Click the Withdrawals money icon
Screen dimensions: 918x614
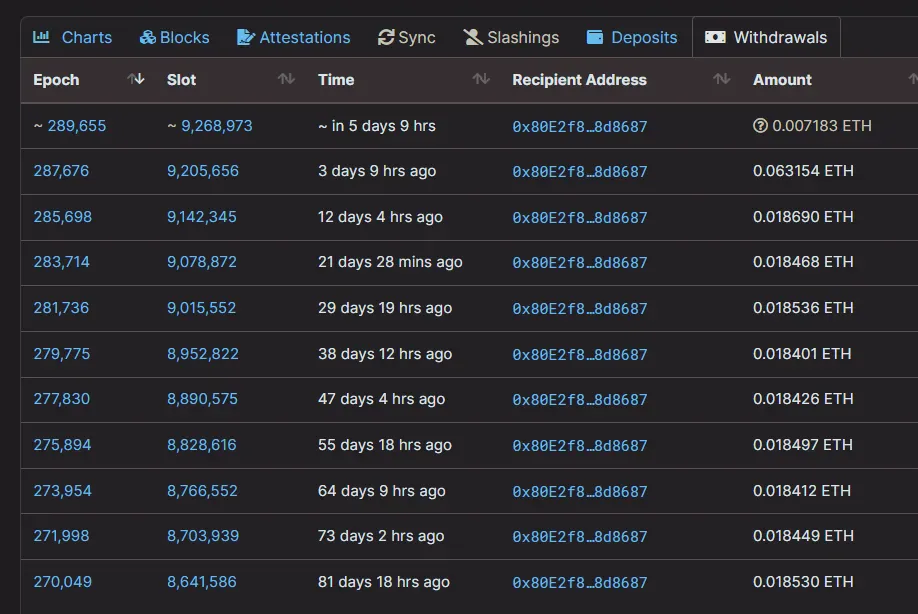(x=715, y=37)
